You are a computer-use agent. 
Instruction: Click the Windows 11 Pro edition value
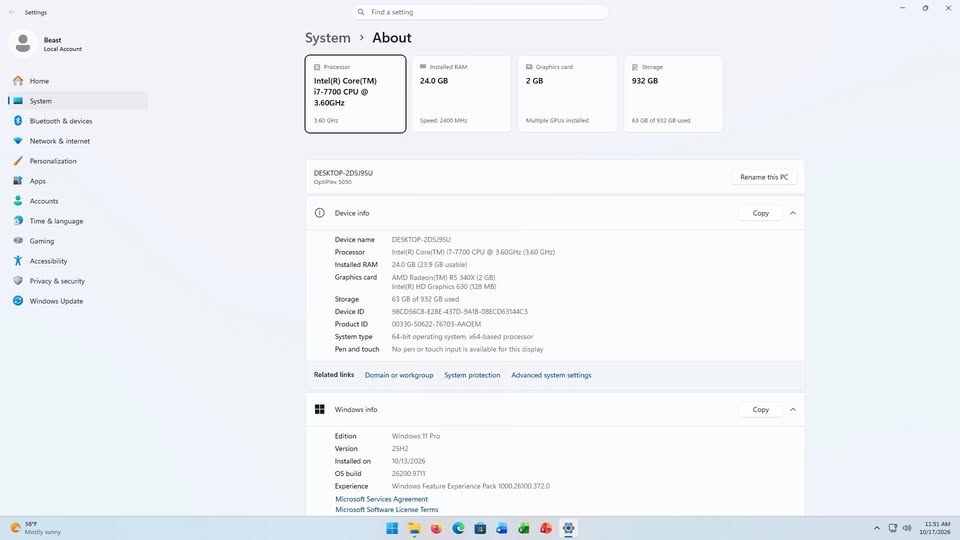pos(416,437)
